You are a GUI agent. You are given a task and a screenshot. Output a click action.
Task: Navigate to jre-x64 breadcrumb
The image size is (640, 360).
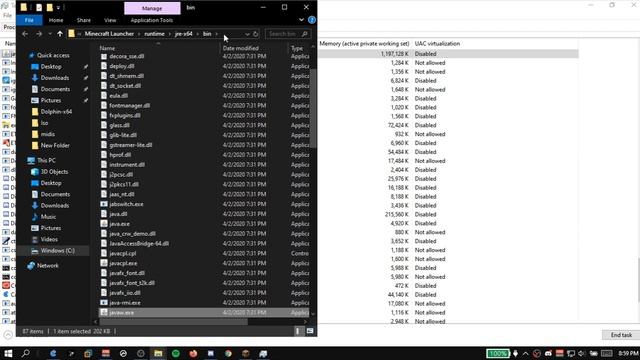(184, 34)
